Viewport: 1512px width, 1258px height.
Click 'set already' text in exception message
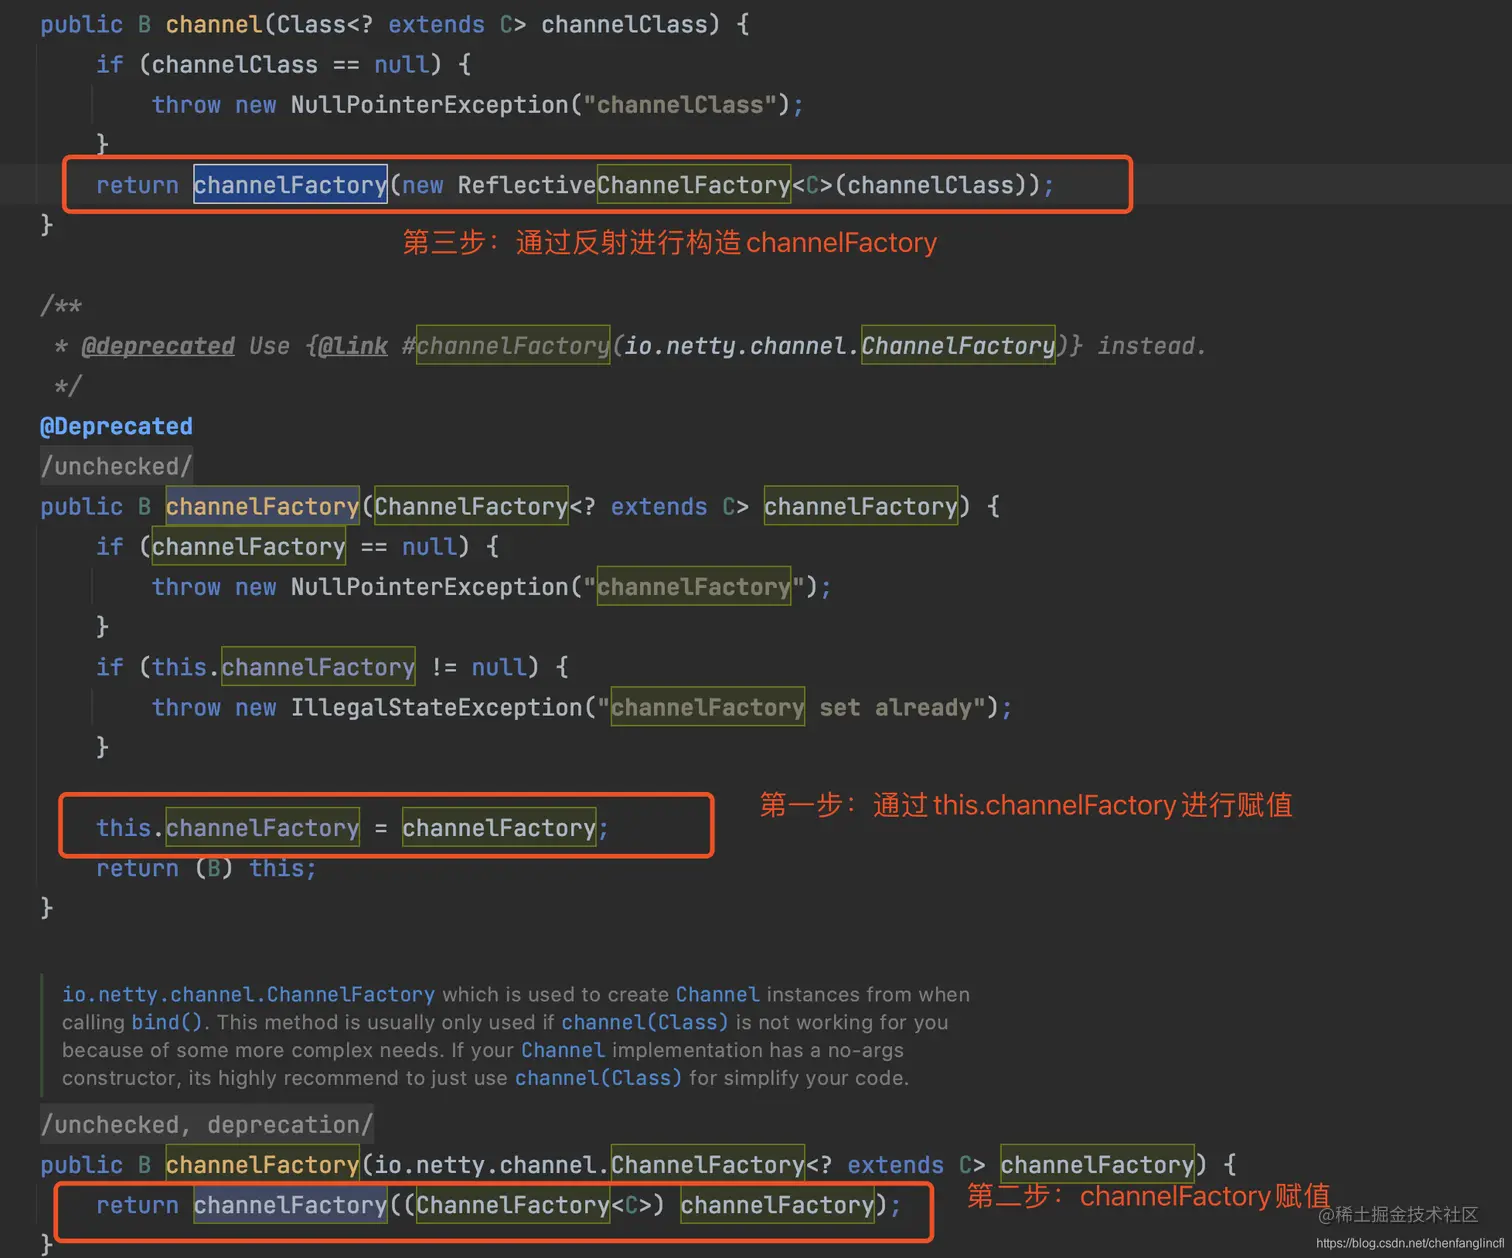[x=895, y=707]
